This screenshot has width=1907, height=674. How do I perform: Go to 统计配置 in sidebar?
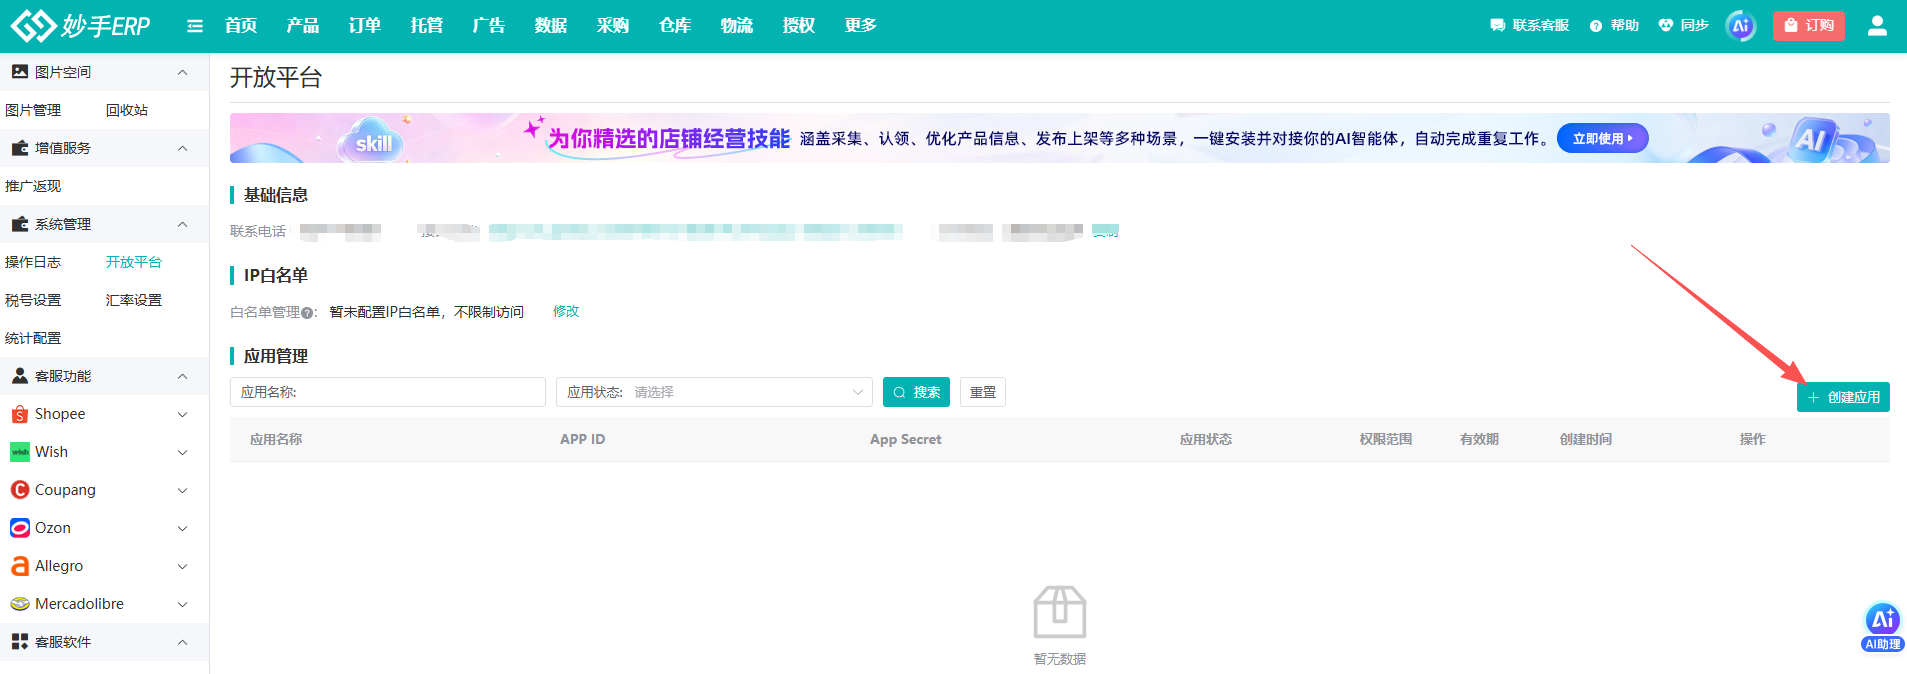(x=33, y=338)
